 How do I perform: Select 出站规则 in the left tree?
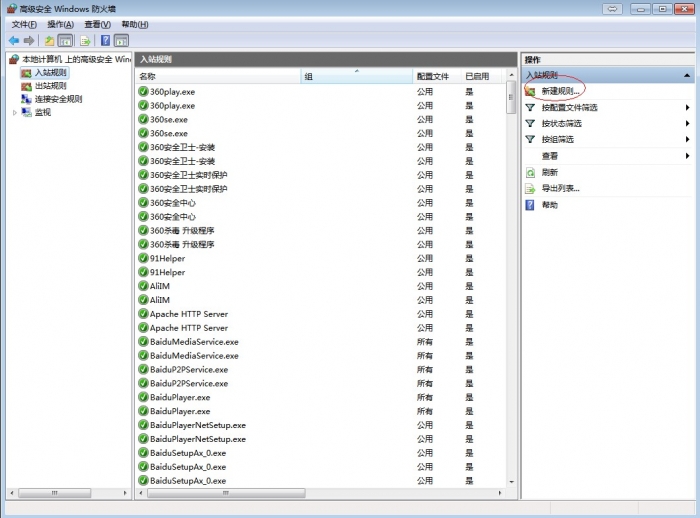[x=50, y=86]
